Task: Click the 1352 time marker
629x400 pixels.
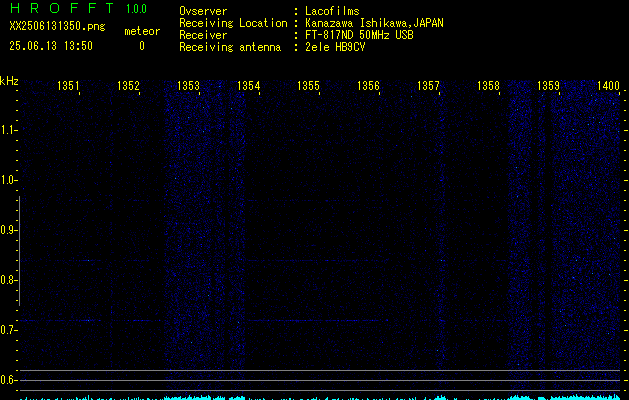Action: point(128,85)
